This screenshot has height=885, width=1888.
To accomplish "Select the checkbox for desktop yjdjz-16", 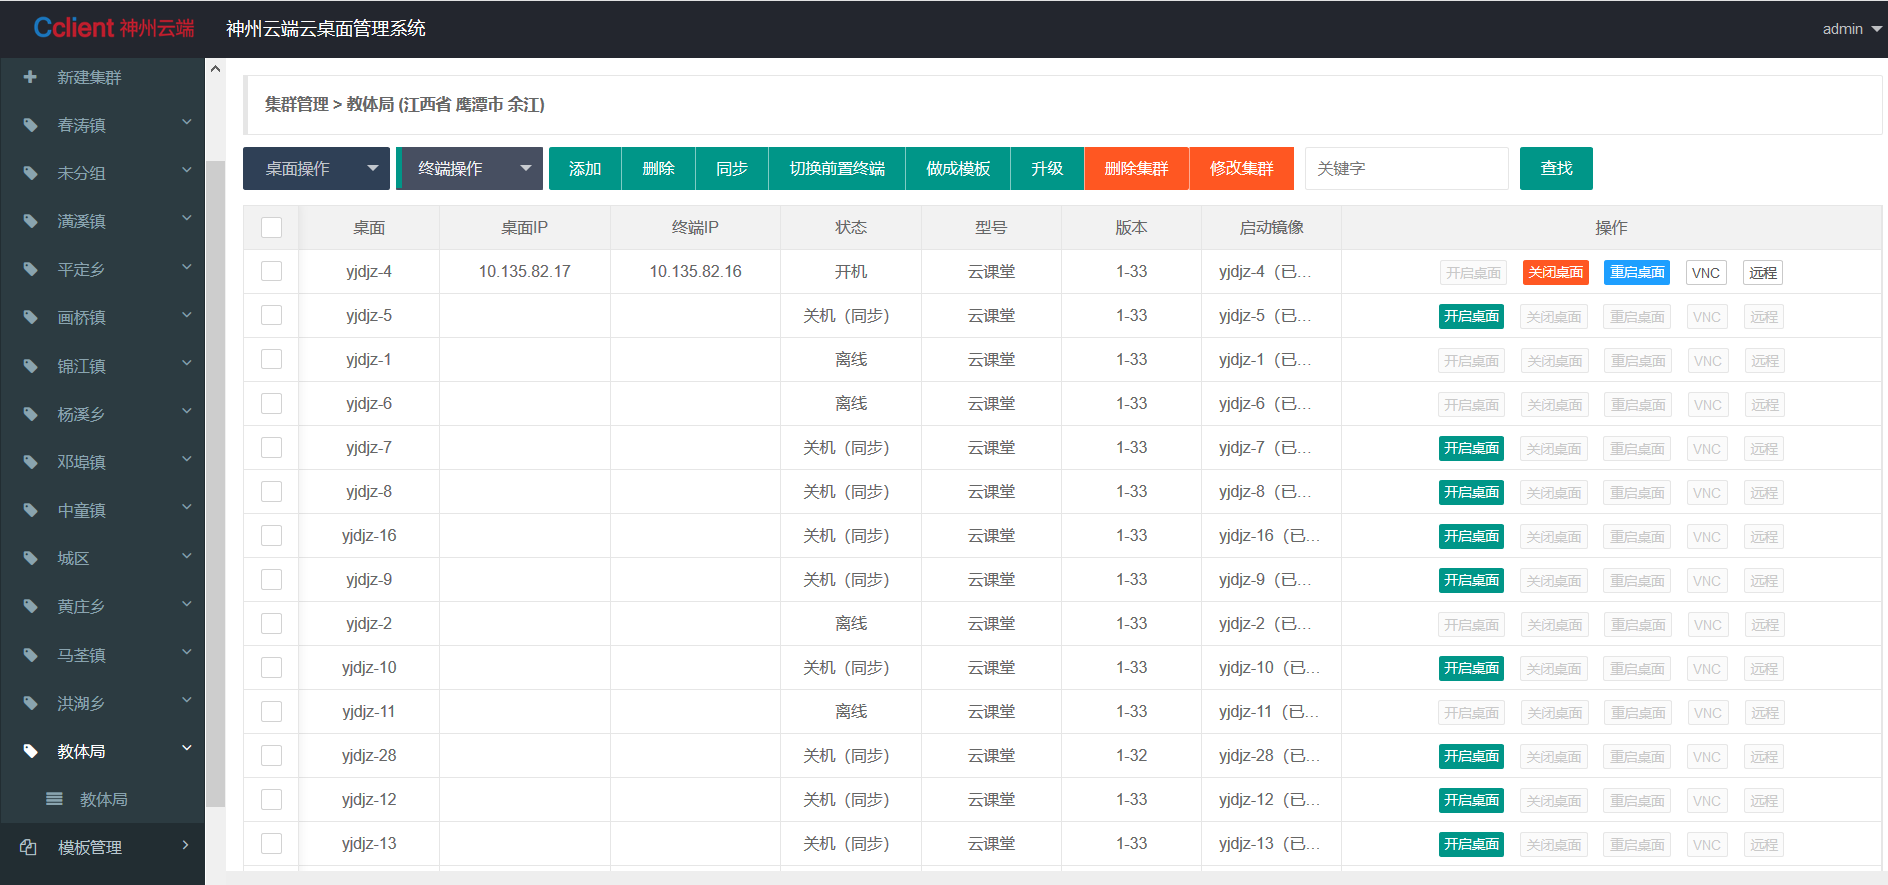I will coord(271,536).
